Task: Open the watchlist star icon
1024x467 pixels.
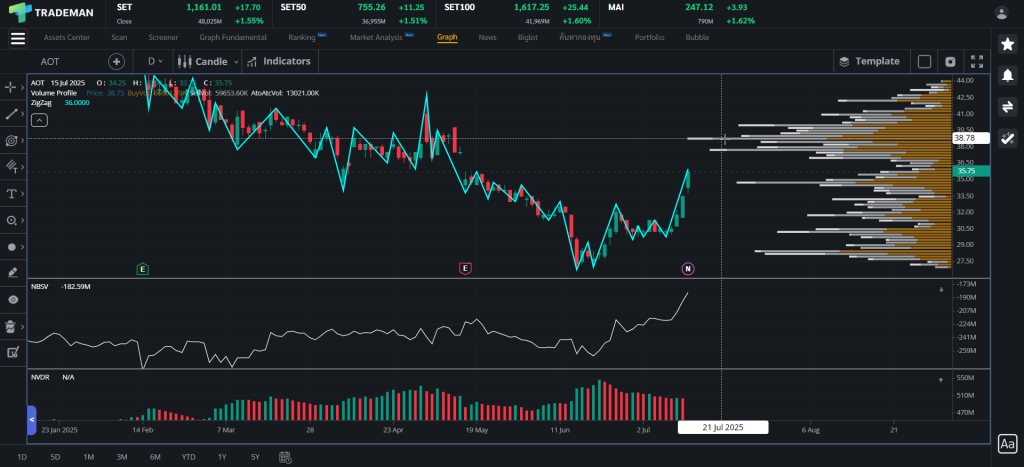Action: [x=1007, y=44]
